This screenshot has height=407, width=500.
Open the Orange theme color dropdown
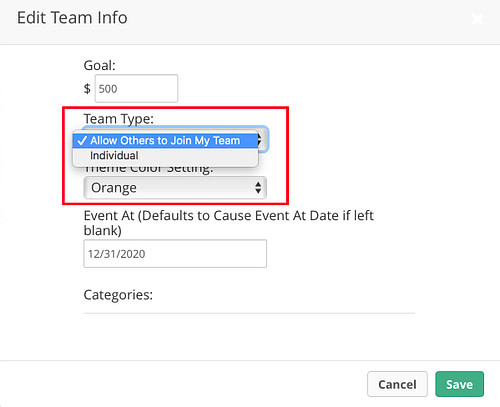(175, 188)
